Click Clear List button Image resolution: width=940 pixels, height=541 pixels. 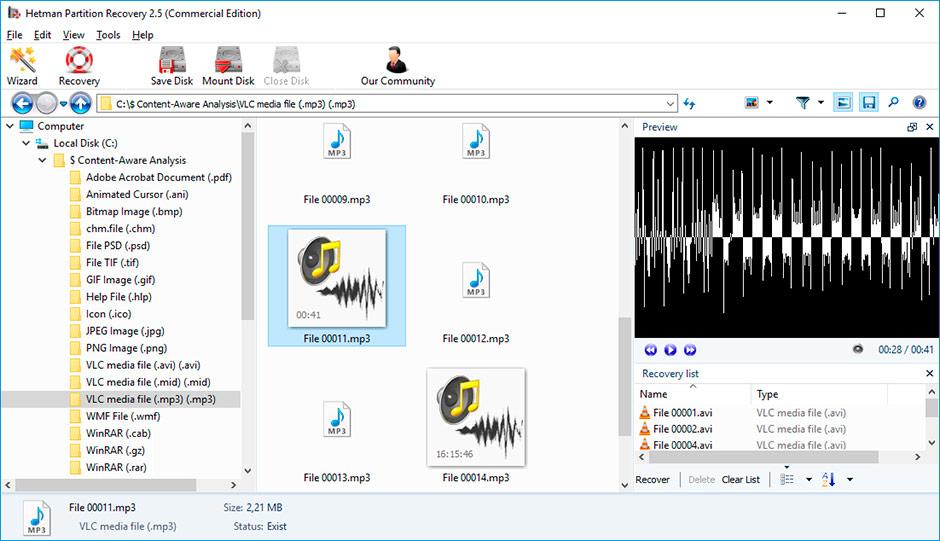(740, 479)
